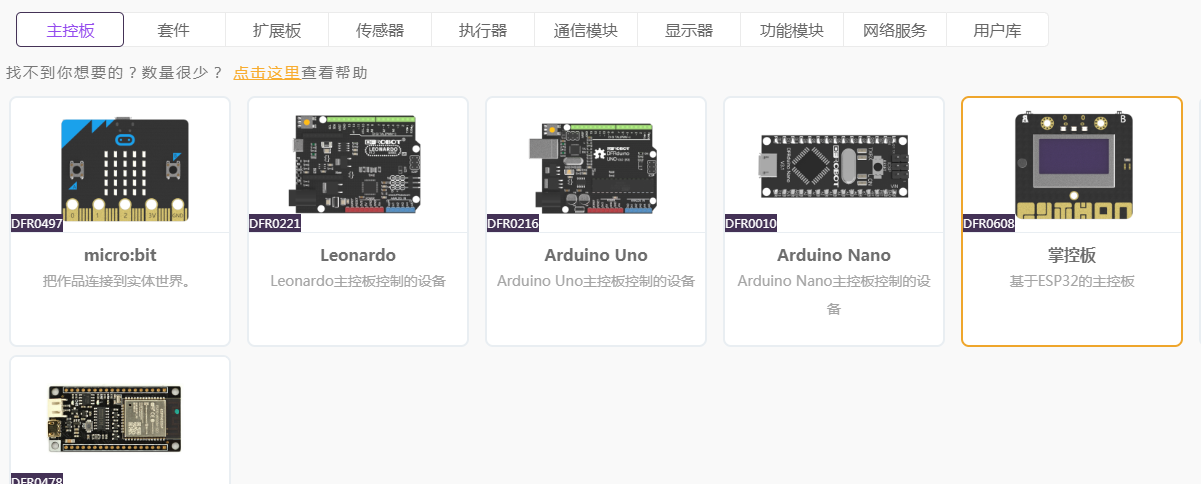Click description Arduino Nano主控板控制的设备

(834, 295)
